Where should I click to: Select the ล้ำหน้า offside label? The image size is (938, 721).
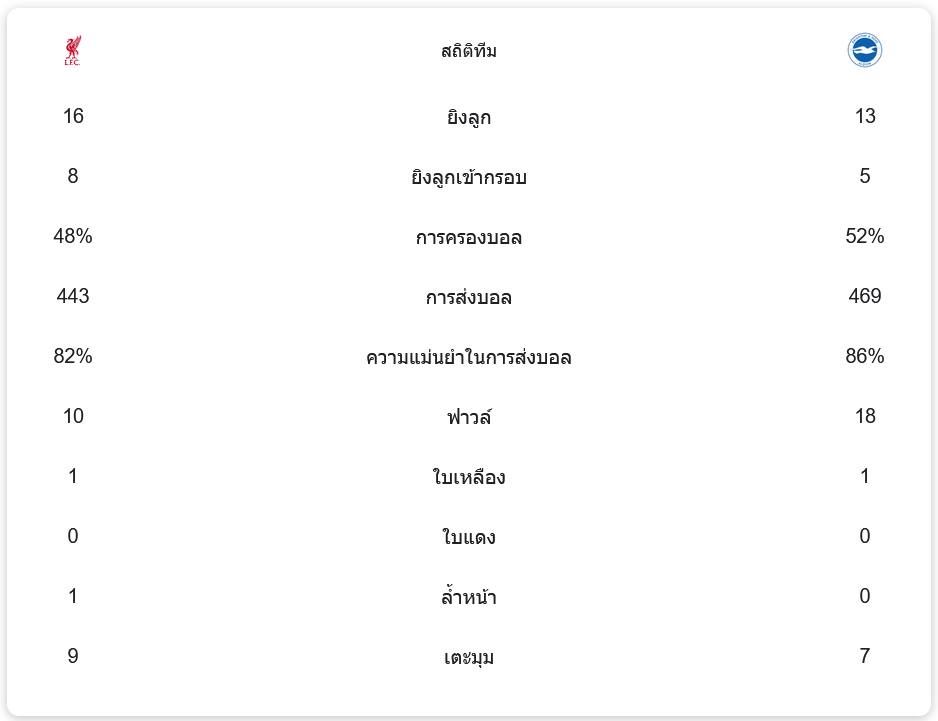pyautogui.click(x=469, y=598)
